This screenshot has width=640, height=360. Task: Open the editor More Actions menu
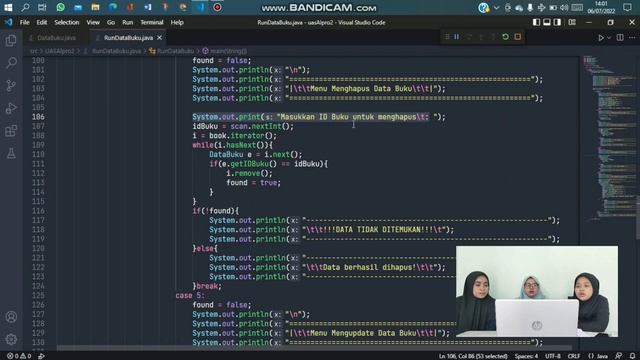pyautogui.click(x=632, y=38)
